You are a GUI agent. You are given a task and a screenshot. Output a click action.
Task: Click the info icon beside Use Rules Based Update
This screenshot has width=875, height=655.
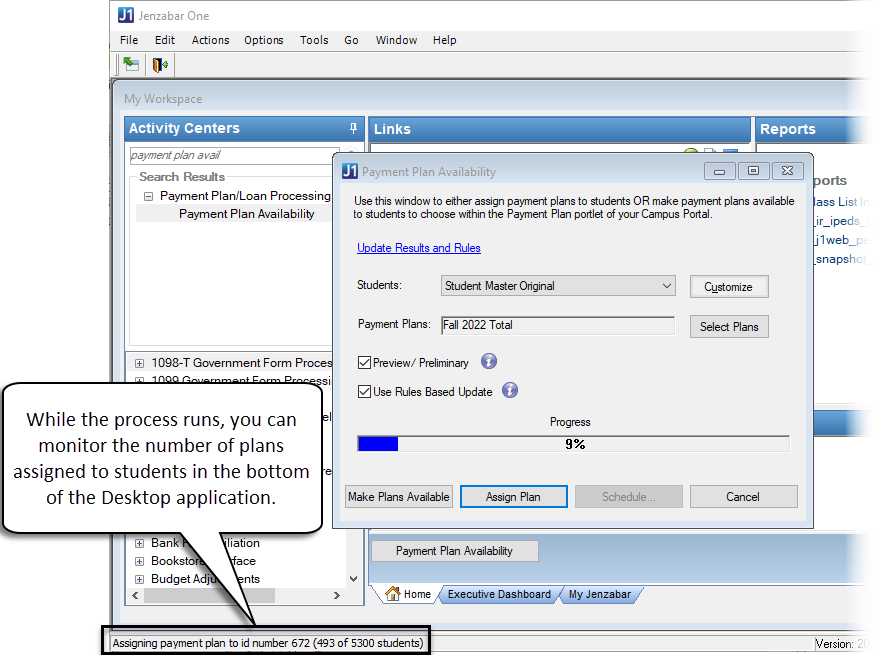509,391
